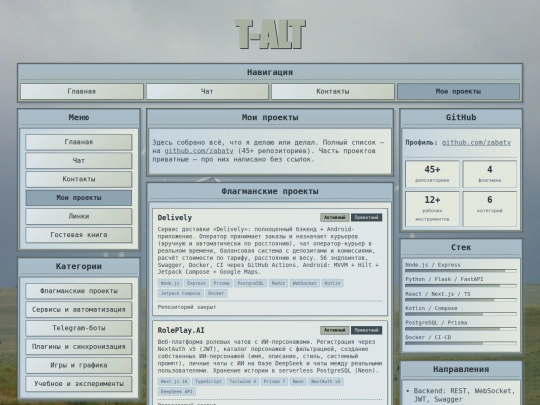The width and height of the screenshot is (540, 405).
Task: Click the 6 категорий stat tile
Action: (x=490, y=209)
